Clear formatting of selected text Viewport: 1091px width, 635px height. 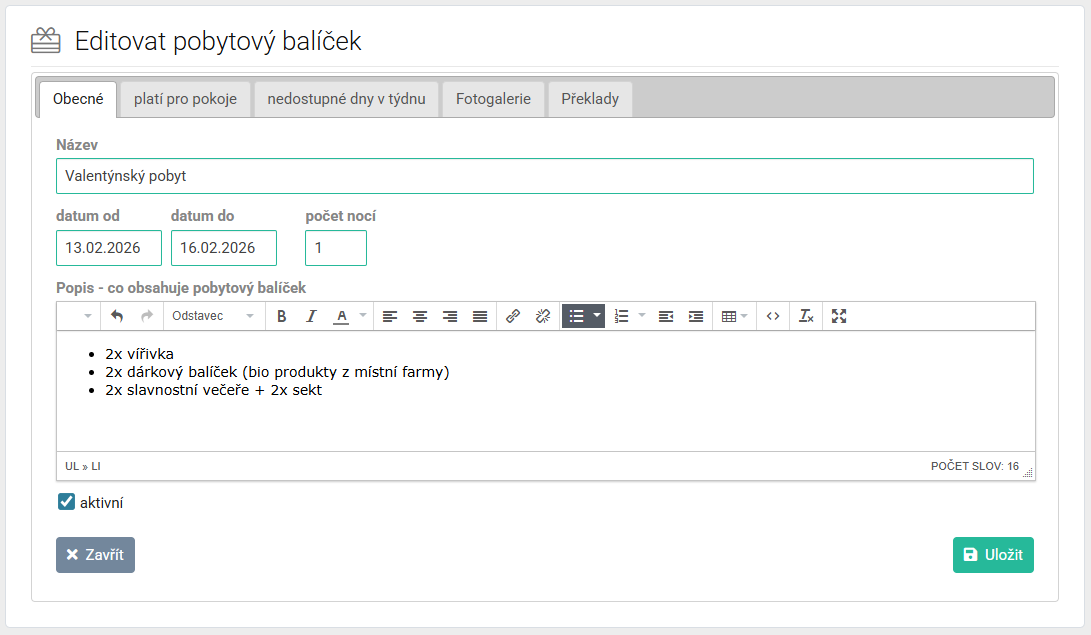point(806,316)
